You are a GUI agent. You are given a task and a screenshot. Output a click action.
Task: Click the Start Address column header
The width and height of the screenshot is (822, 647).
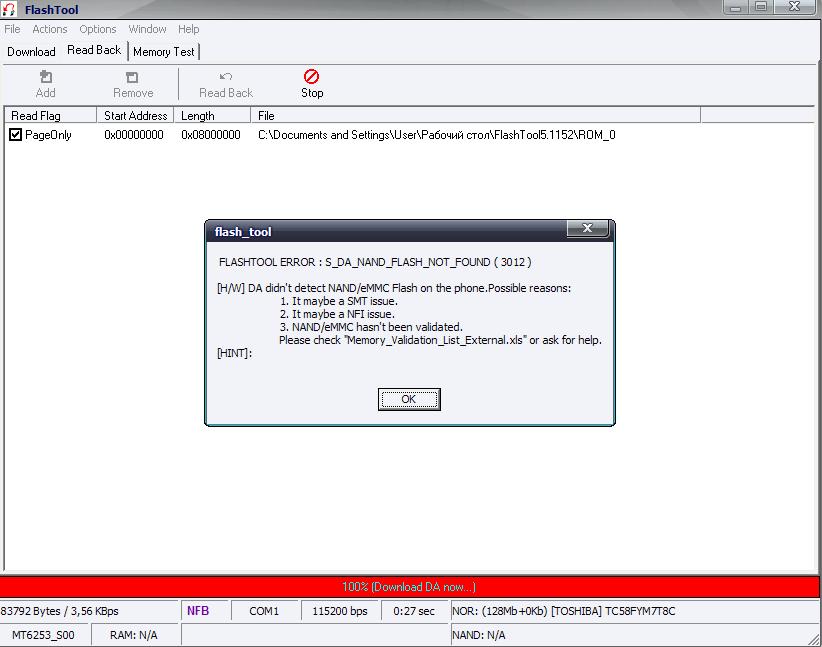tap(136, 116)
